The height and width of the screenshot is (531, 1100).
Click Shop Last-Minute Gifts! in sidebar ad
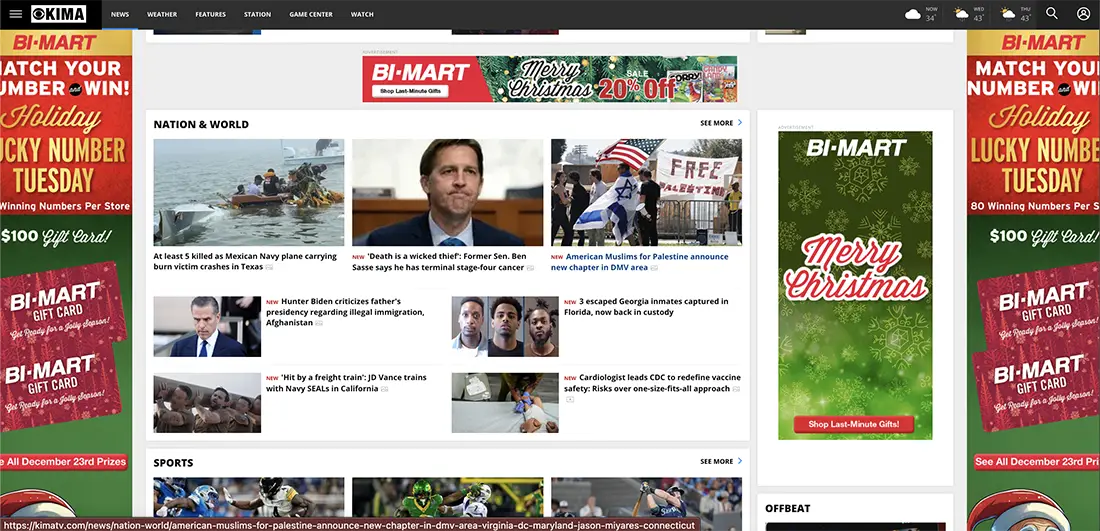[855, 424]
